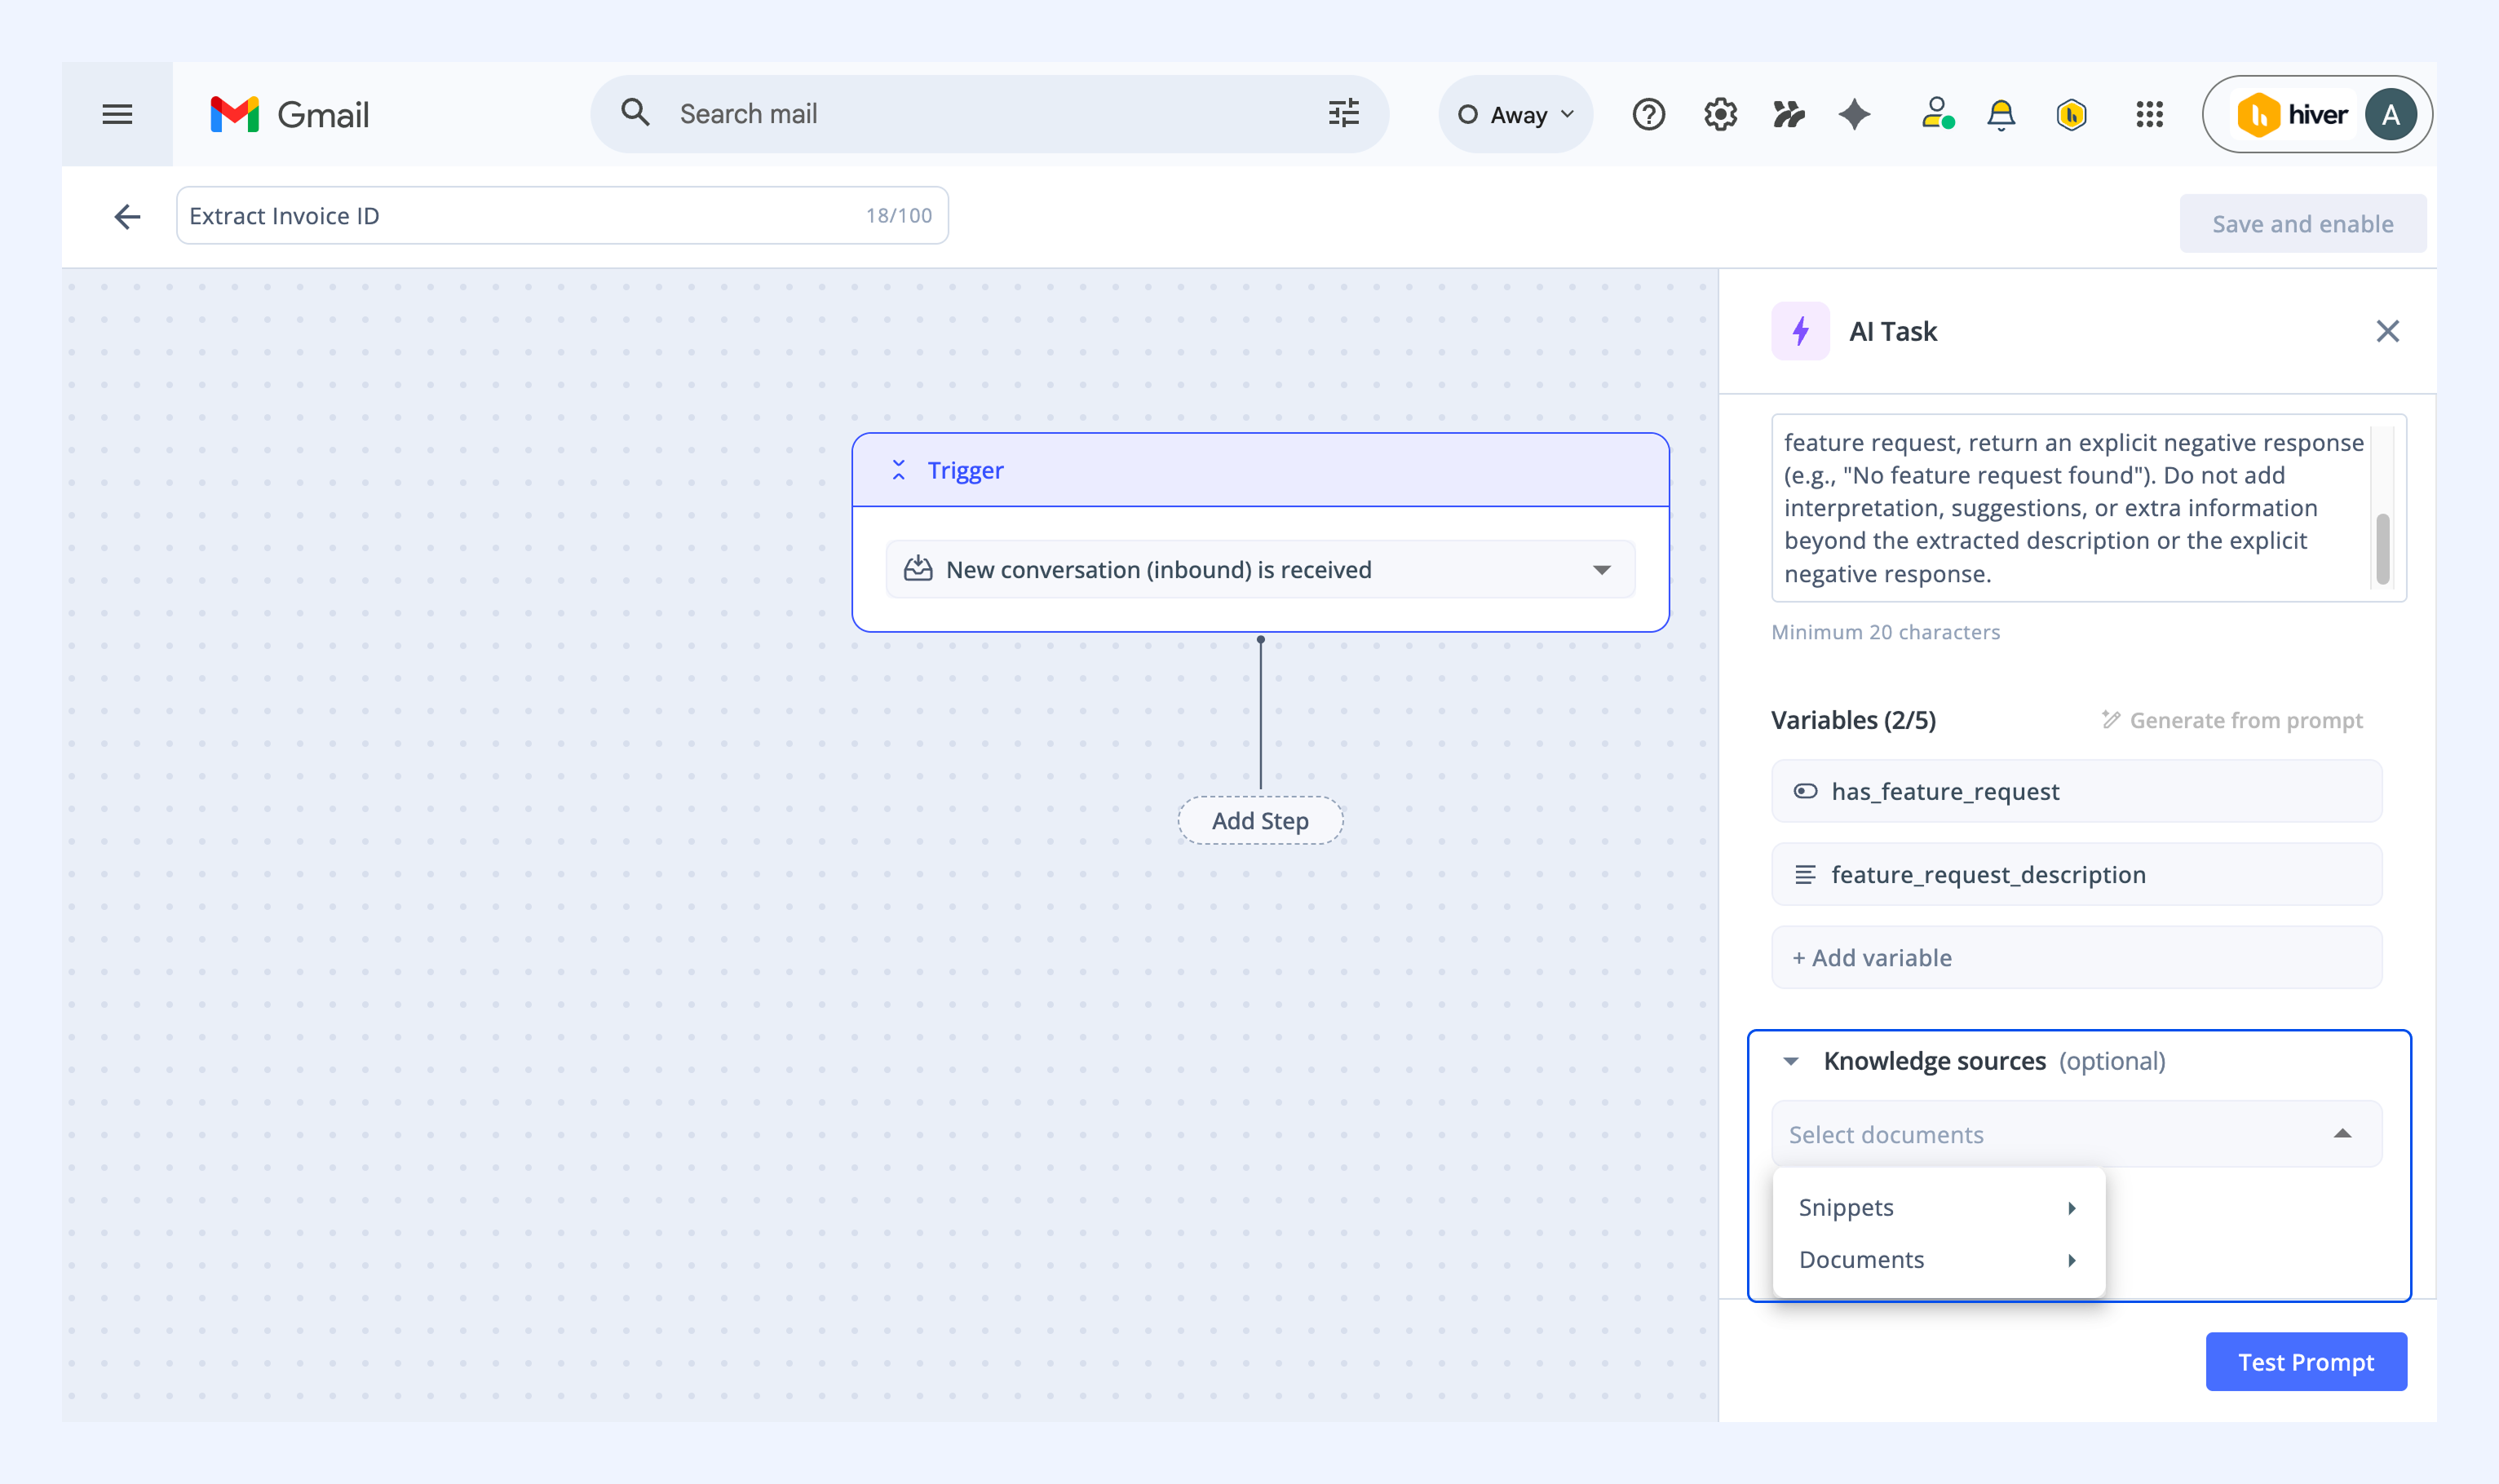Expand the Snippets submenu
This screenshot has height=1484, width=2499.
coord(1938,1207)
